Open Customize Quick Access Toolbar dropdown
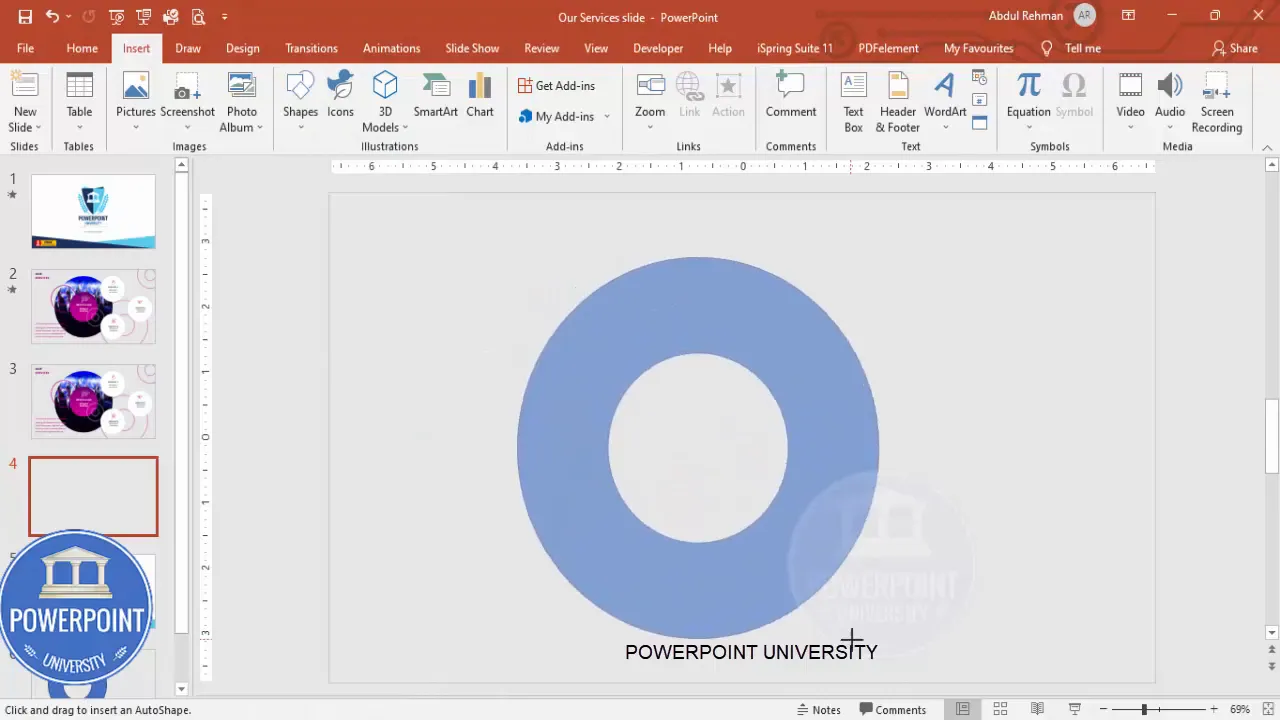This screenshot has height=720, width=1280. coord(224,17)
